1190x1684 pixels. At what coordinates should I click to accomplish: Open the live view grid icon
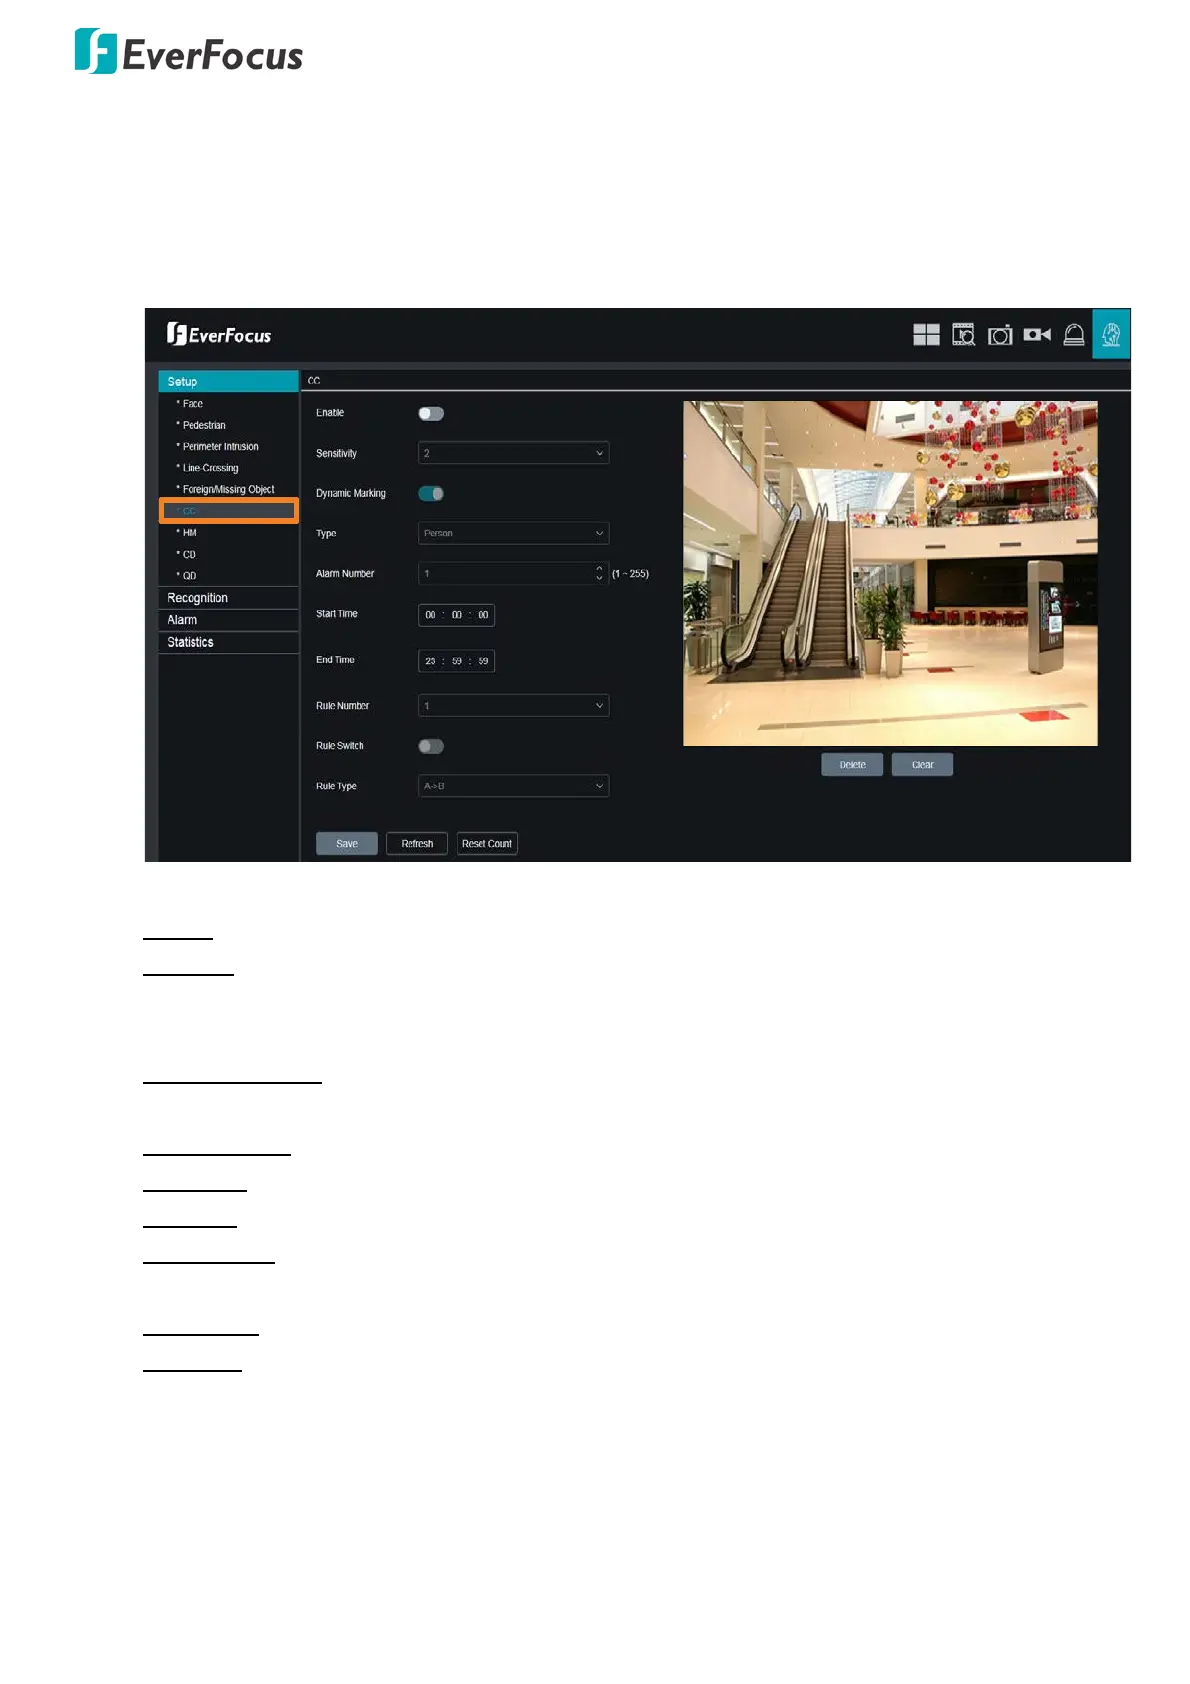tap(926, 335)
